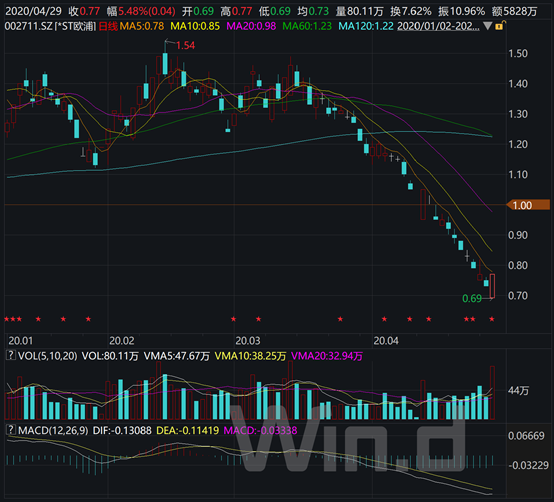
Task: Click the 1.54 high price annotation
Action: 185,45
